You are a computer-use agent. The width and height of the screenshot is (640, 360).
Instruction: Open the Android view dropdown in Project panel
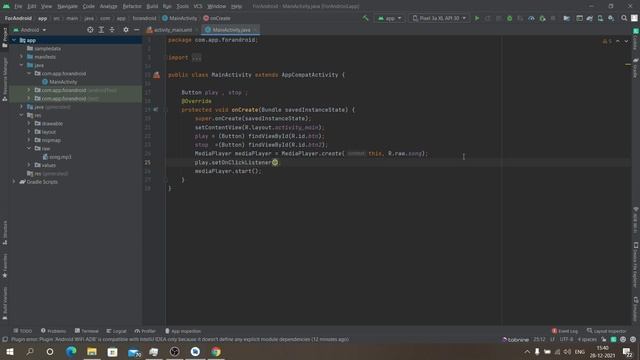[x=30, y=30]
